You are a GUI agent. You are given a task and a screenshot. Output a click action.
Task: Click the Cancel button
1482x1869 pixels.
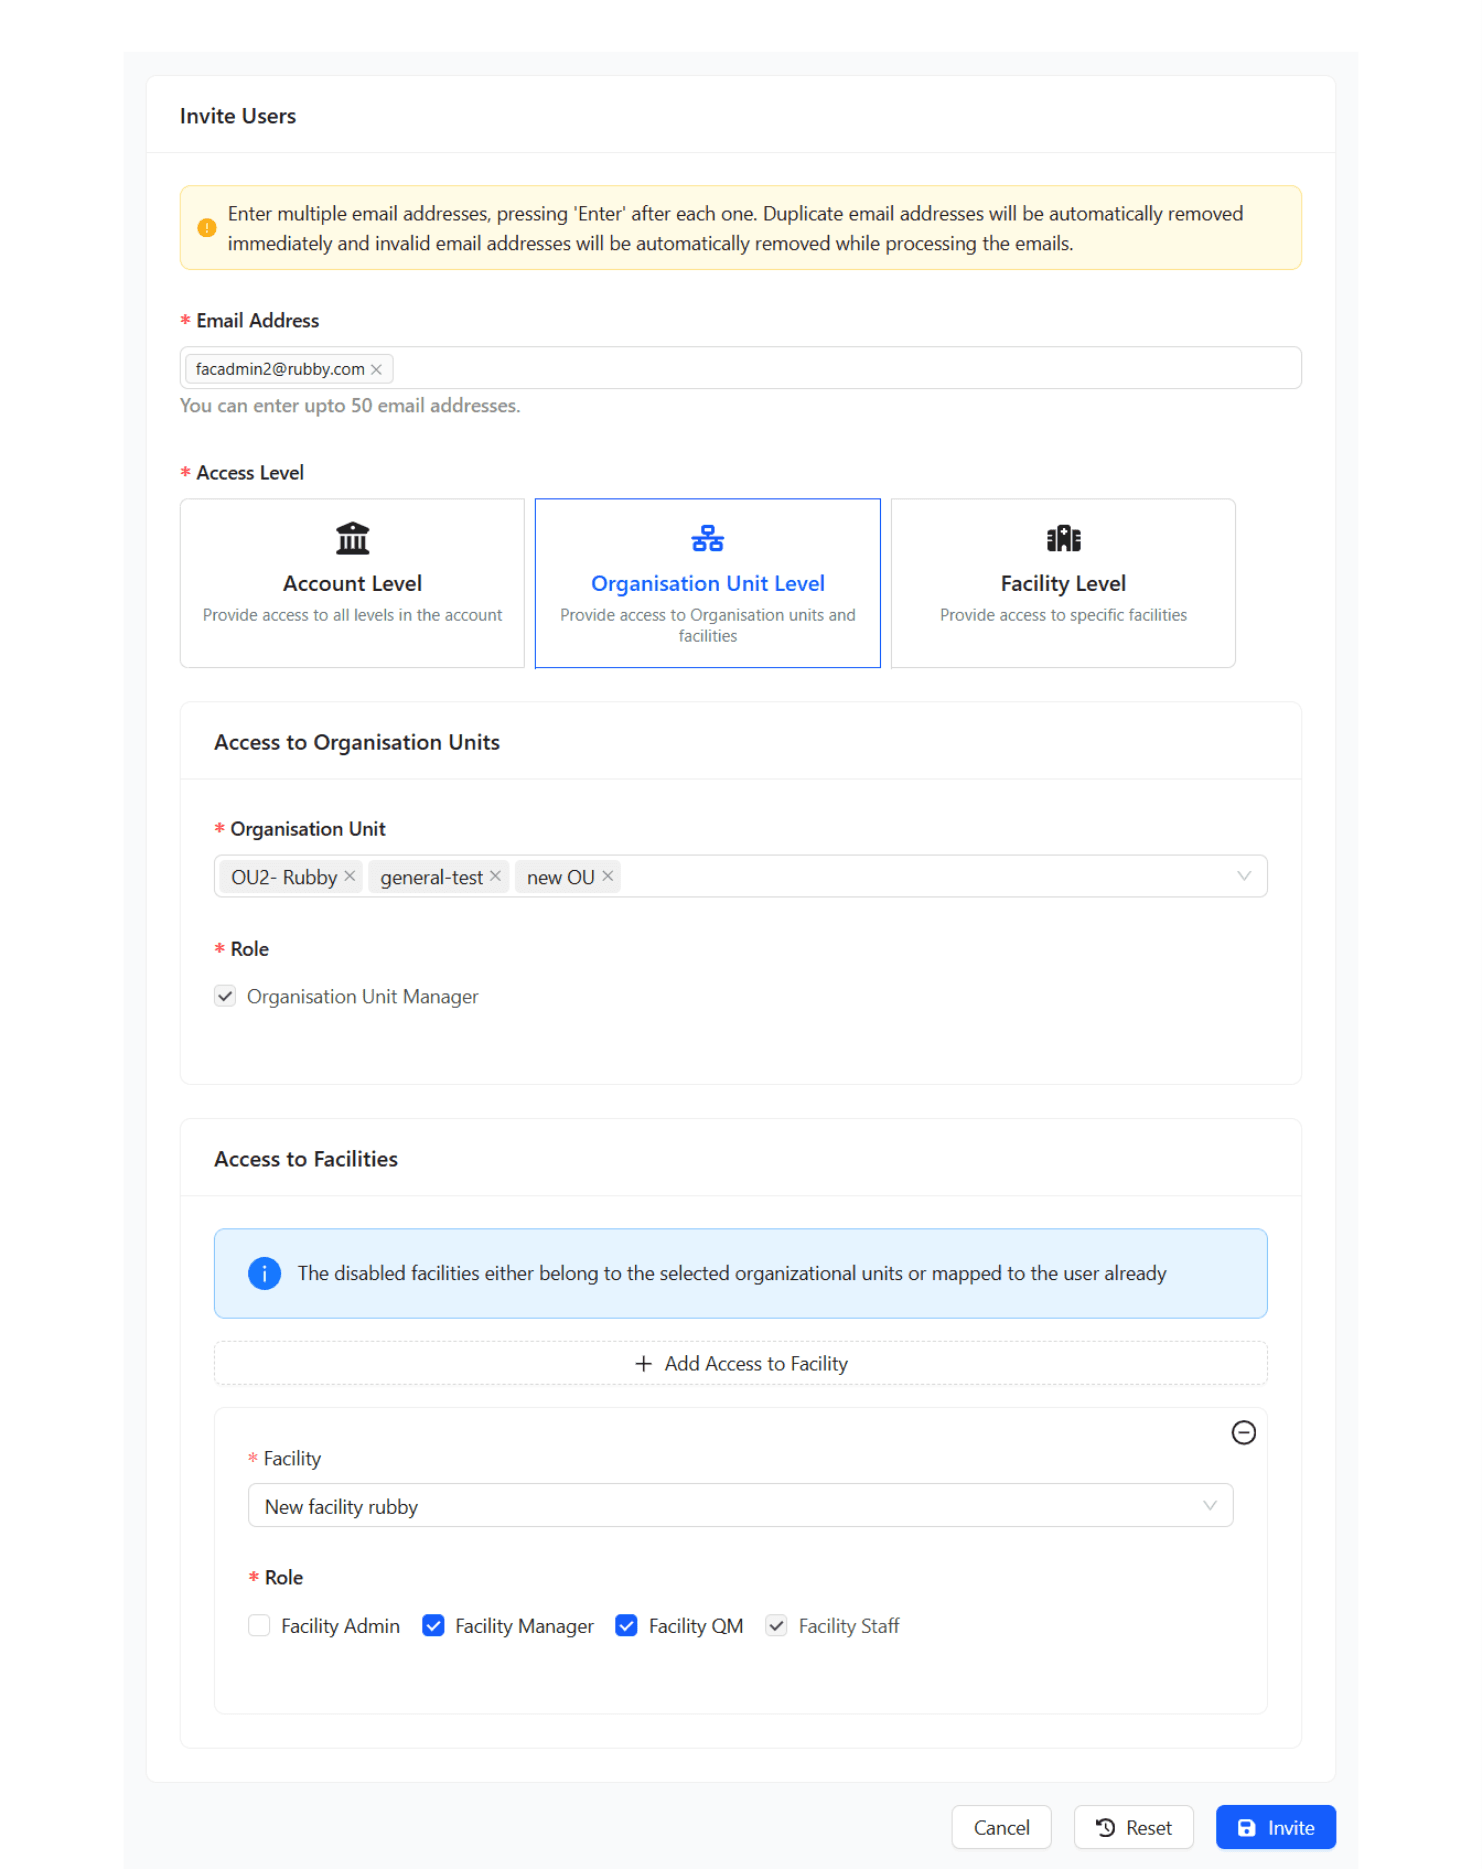click(x=1001, y=1827)
